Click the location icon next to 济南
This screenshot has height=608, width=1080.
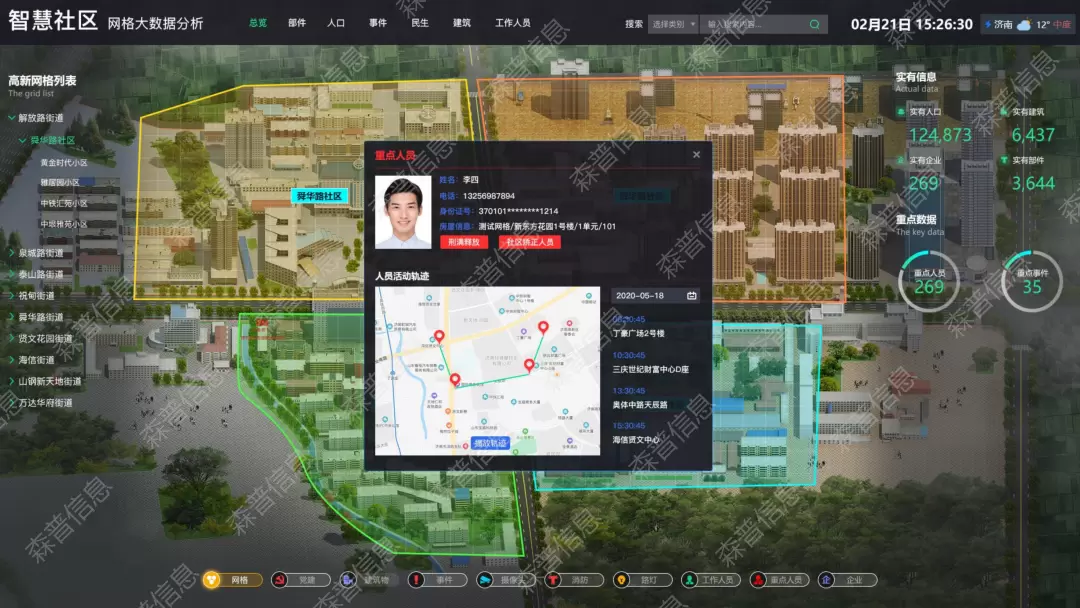(988, 25)
